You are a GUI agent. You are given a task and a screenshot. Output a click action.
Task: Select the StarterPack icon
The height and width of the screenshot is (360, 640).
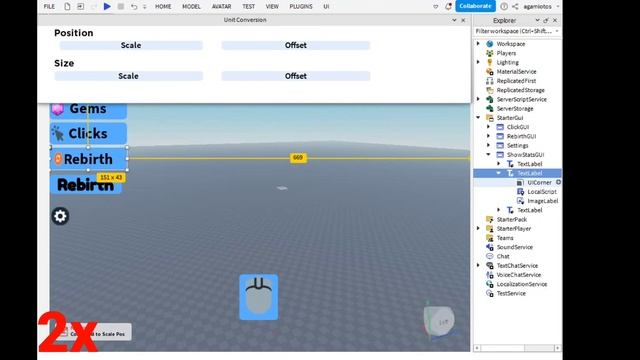pos(489,219)
